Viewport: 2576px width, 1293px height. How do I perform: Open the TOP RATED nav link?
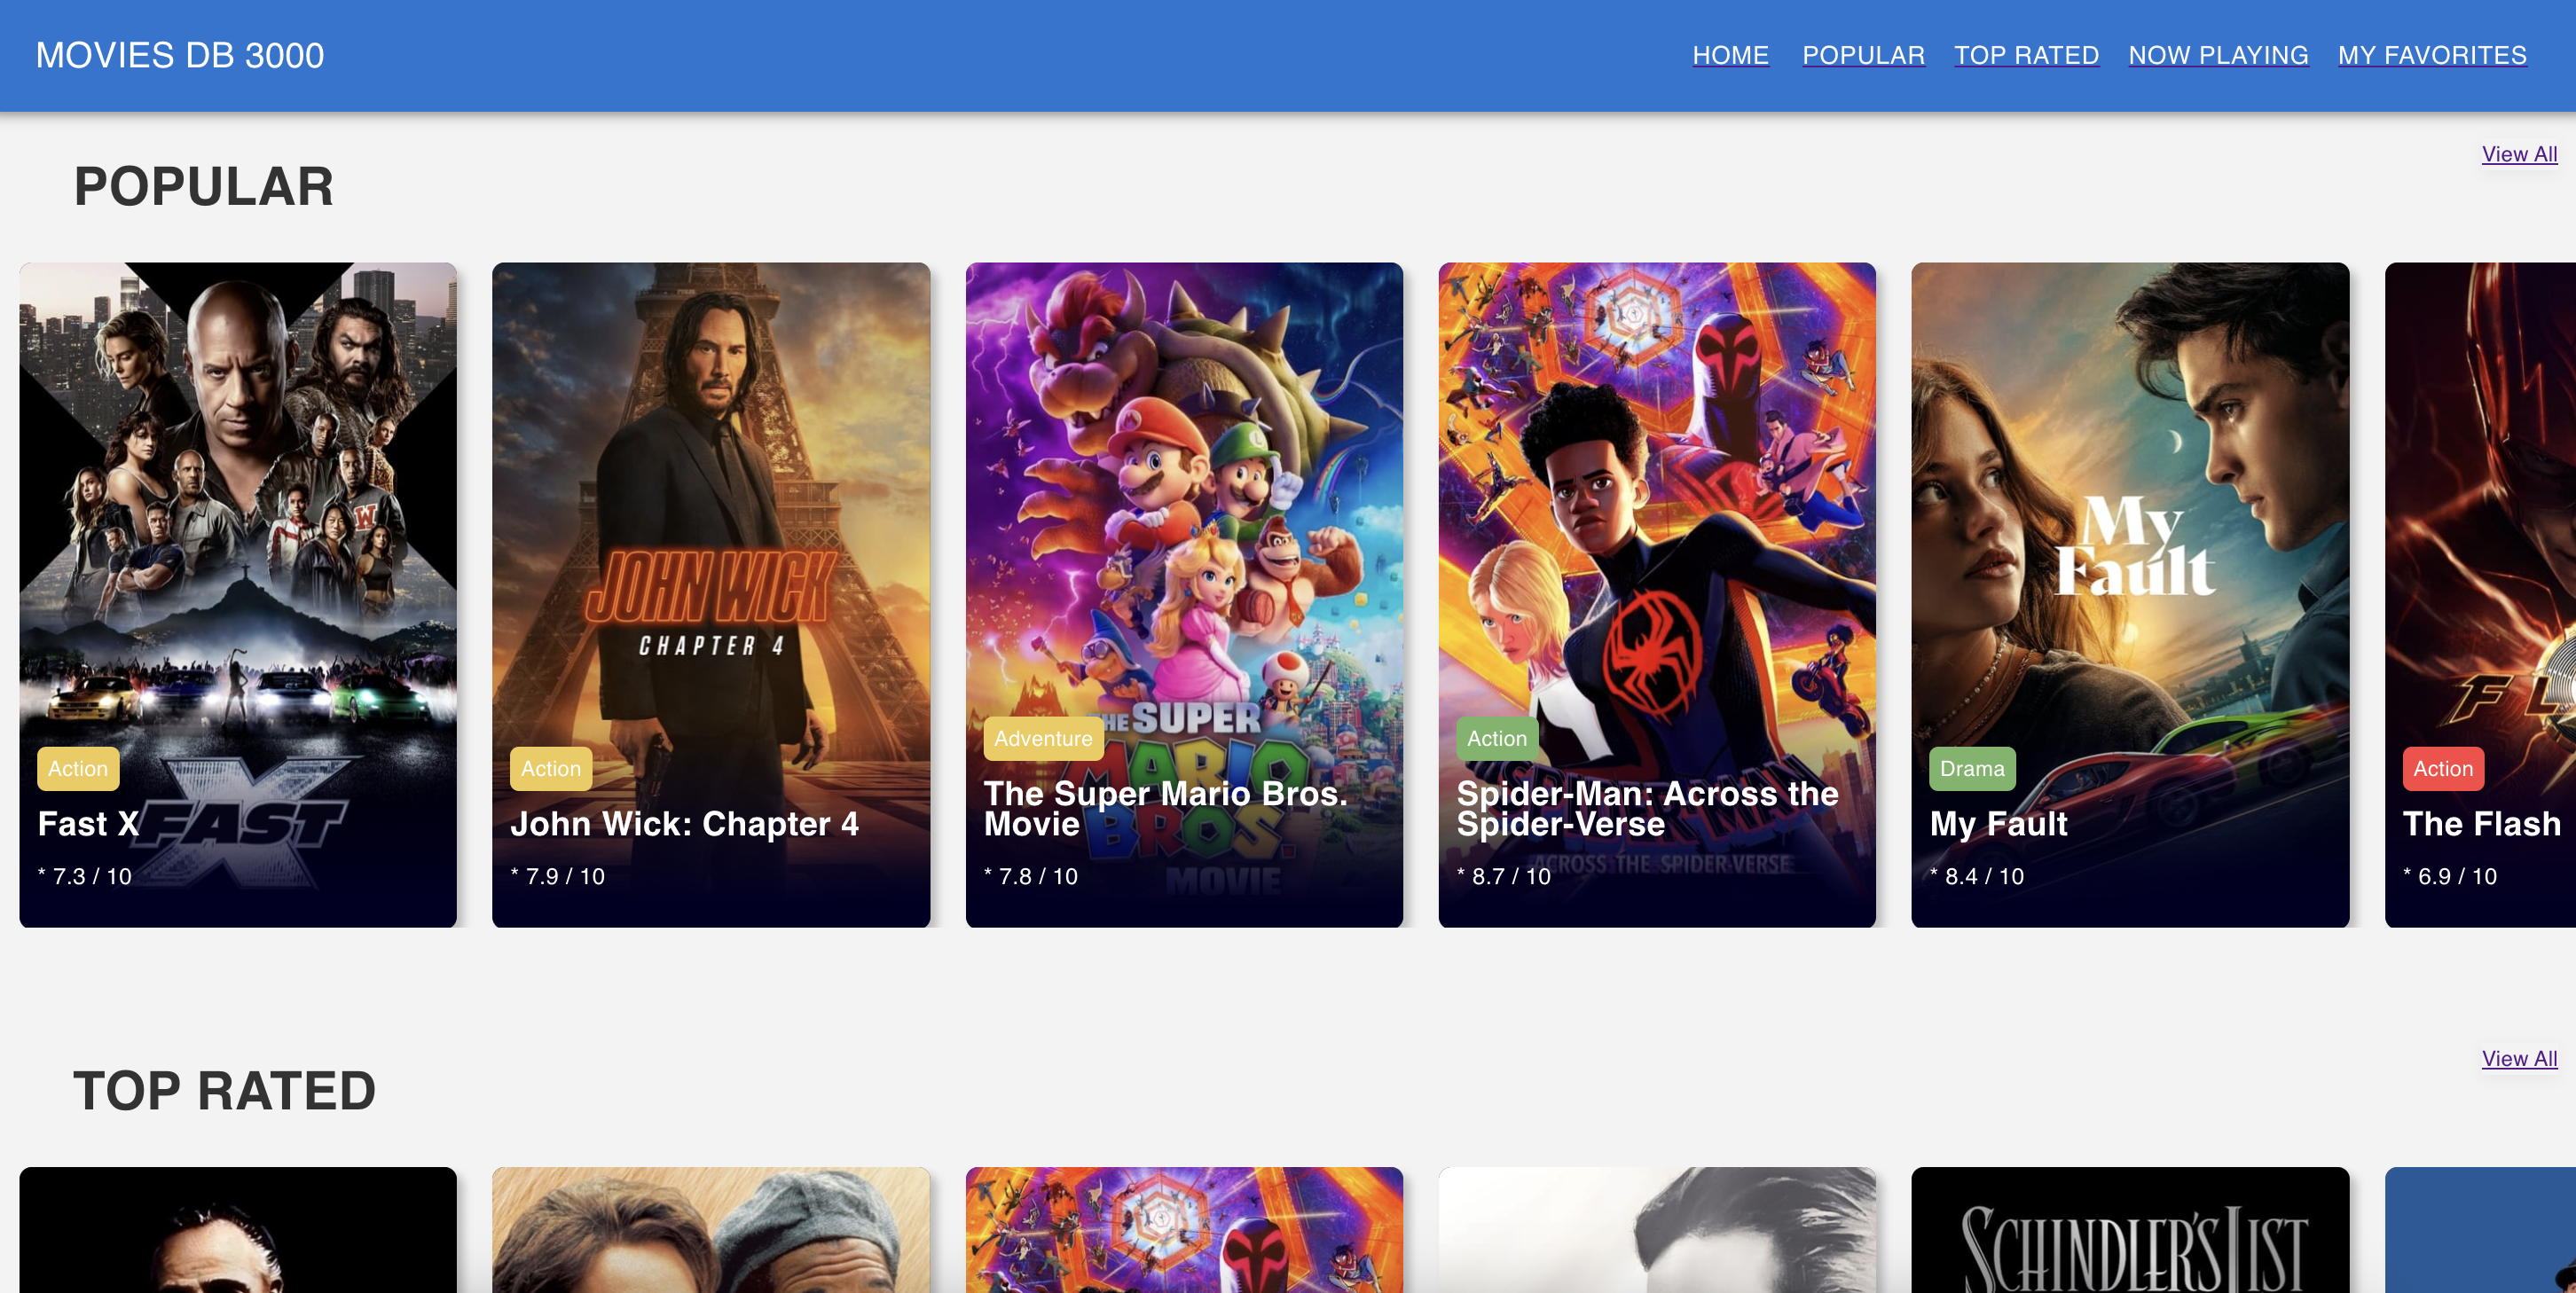point(2026,55)
